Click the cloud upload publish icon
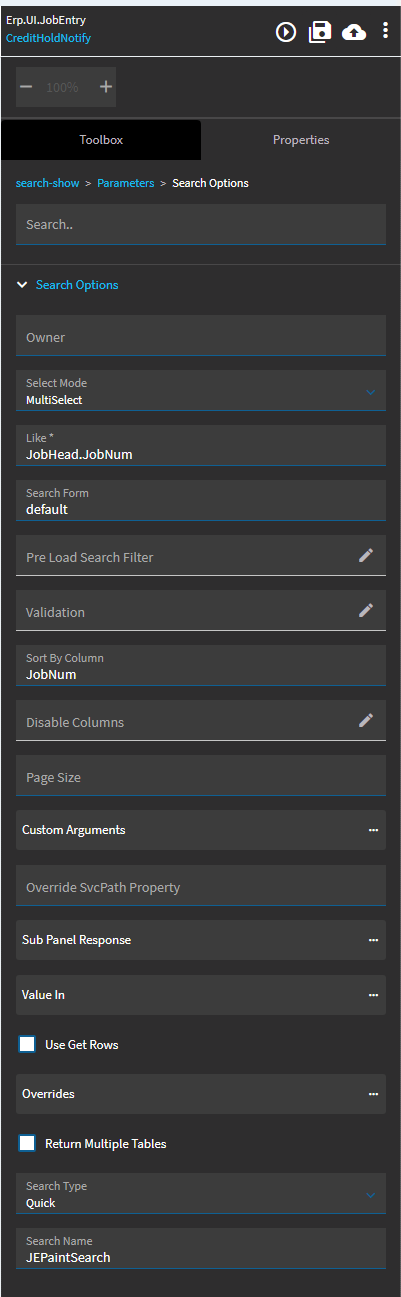The height and width of the screenshot is (1297, 401). click(x=354, y=32)
